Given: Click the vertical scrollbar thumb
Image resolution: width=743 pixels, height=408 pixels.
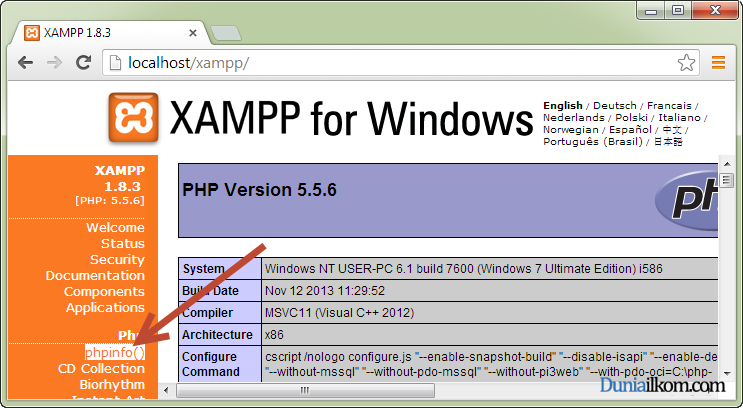Looking at the screenshot, I should pyautogui.click(x=726, y=181).
